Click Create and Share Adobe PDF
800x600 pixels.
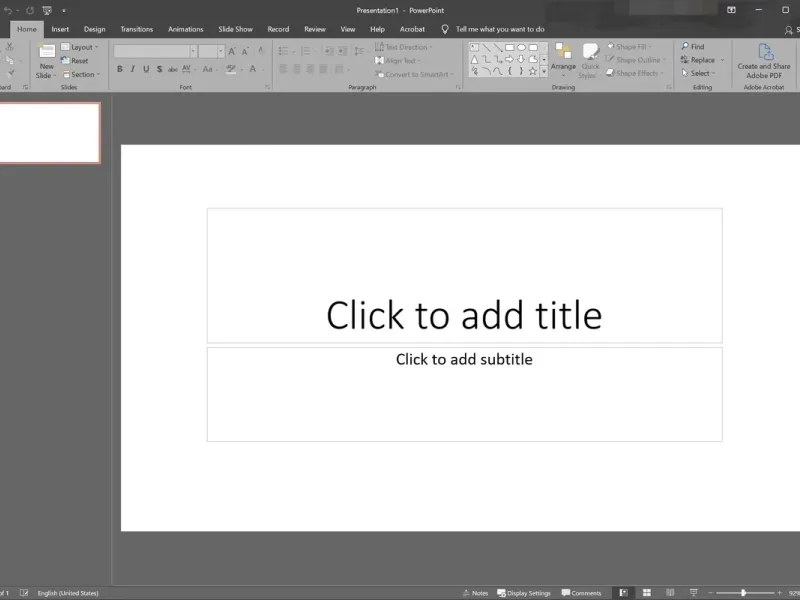coord(764,61)
